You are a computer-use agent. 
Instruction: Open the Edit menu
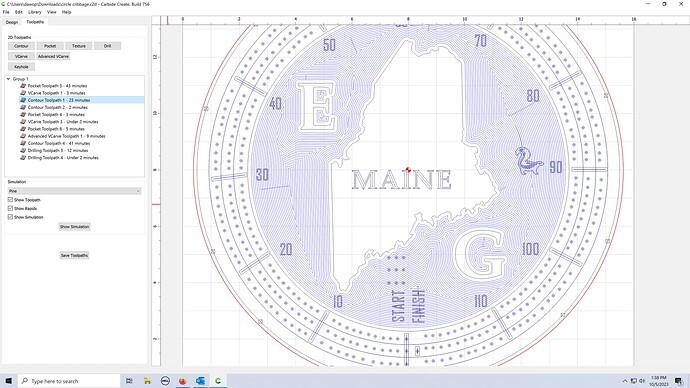pyautogui.click(x=18, y=12)
